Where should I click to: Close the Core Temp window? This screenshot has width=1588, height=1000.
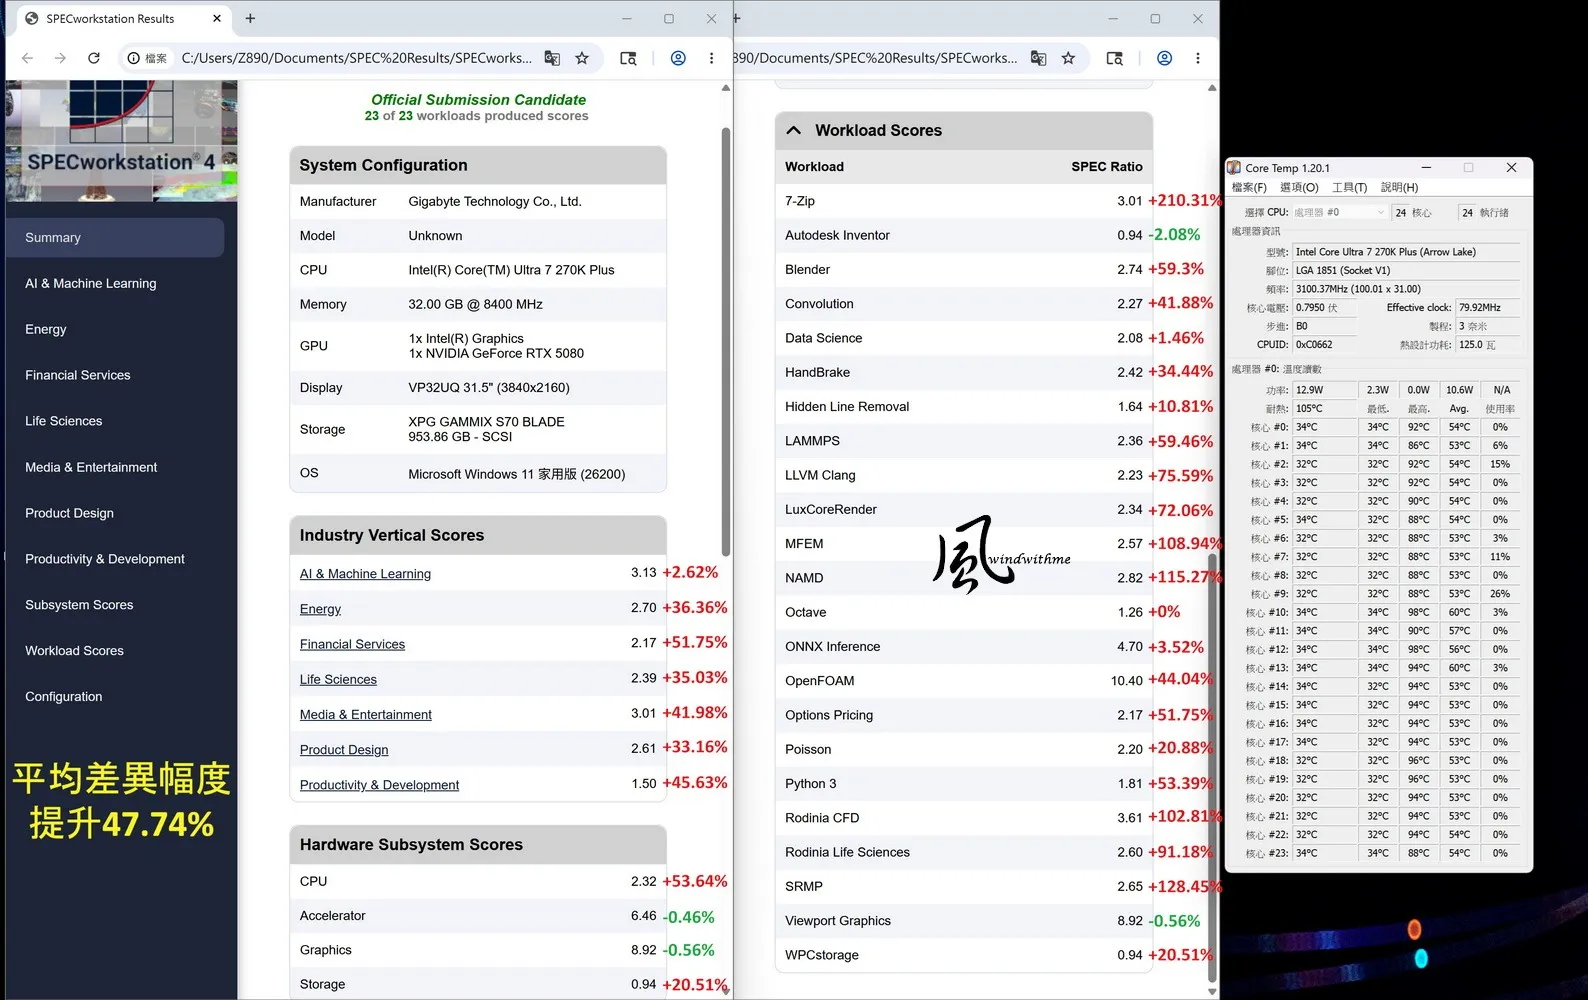pyautogui.click(x=1511, y=168)
